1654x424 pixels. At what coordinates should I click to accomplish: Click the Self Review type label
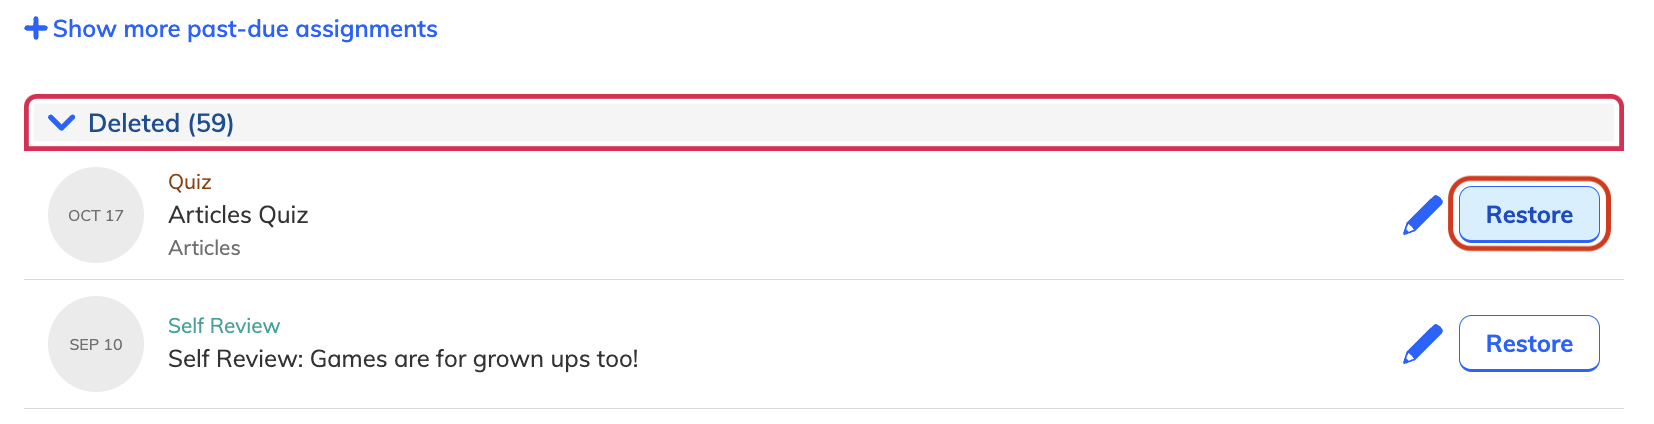pyautogui.click(x=224, y=326)
